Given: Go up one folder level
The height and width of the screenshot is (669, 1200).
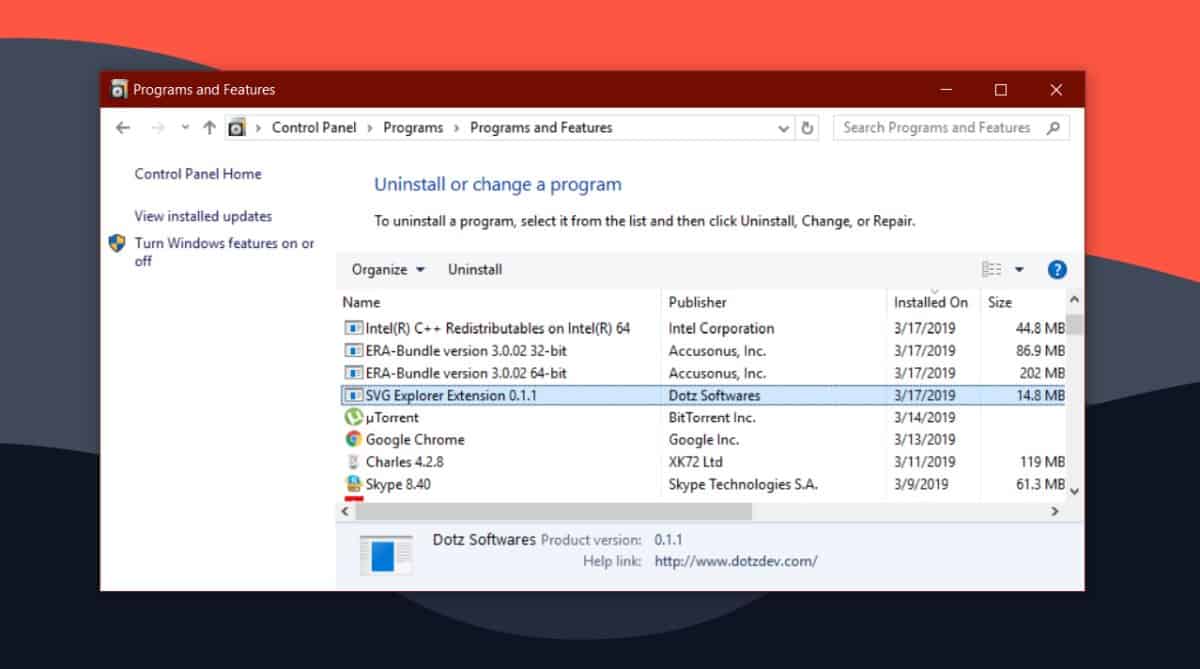Looking at the screenshot, I should point(209,128).
